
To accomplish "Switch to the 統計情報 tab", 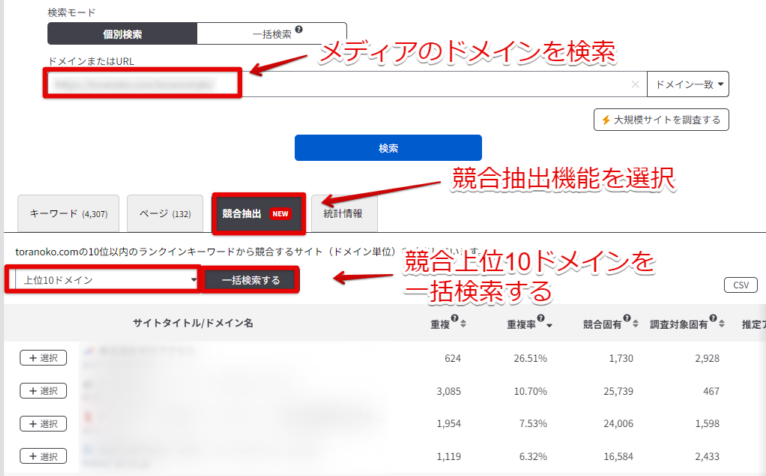I will pos(343,213).
